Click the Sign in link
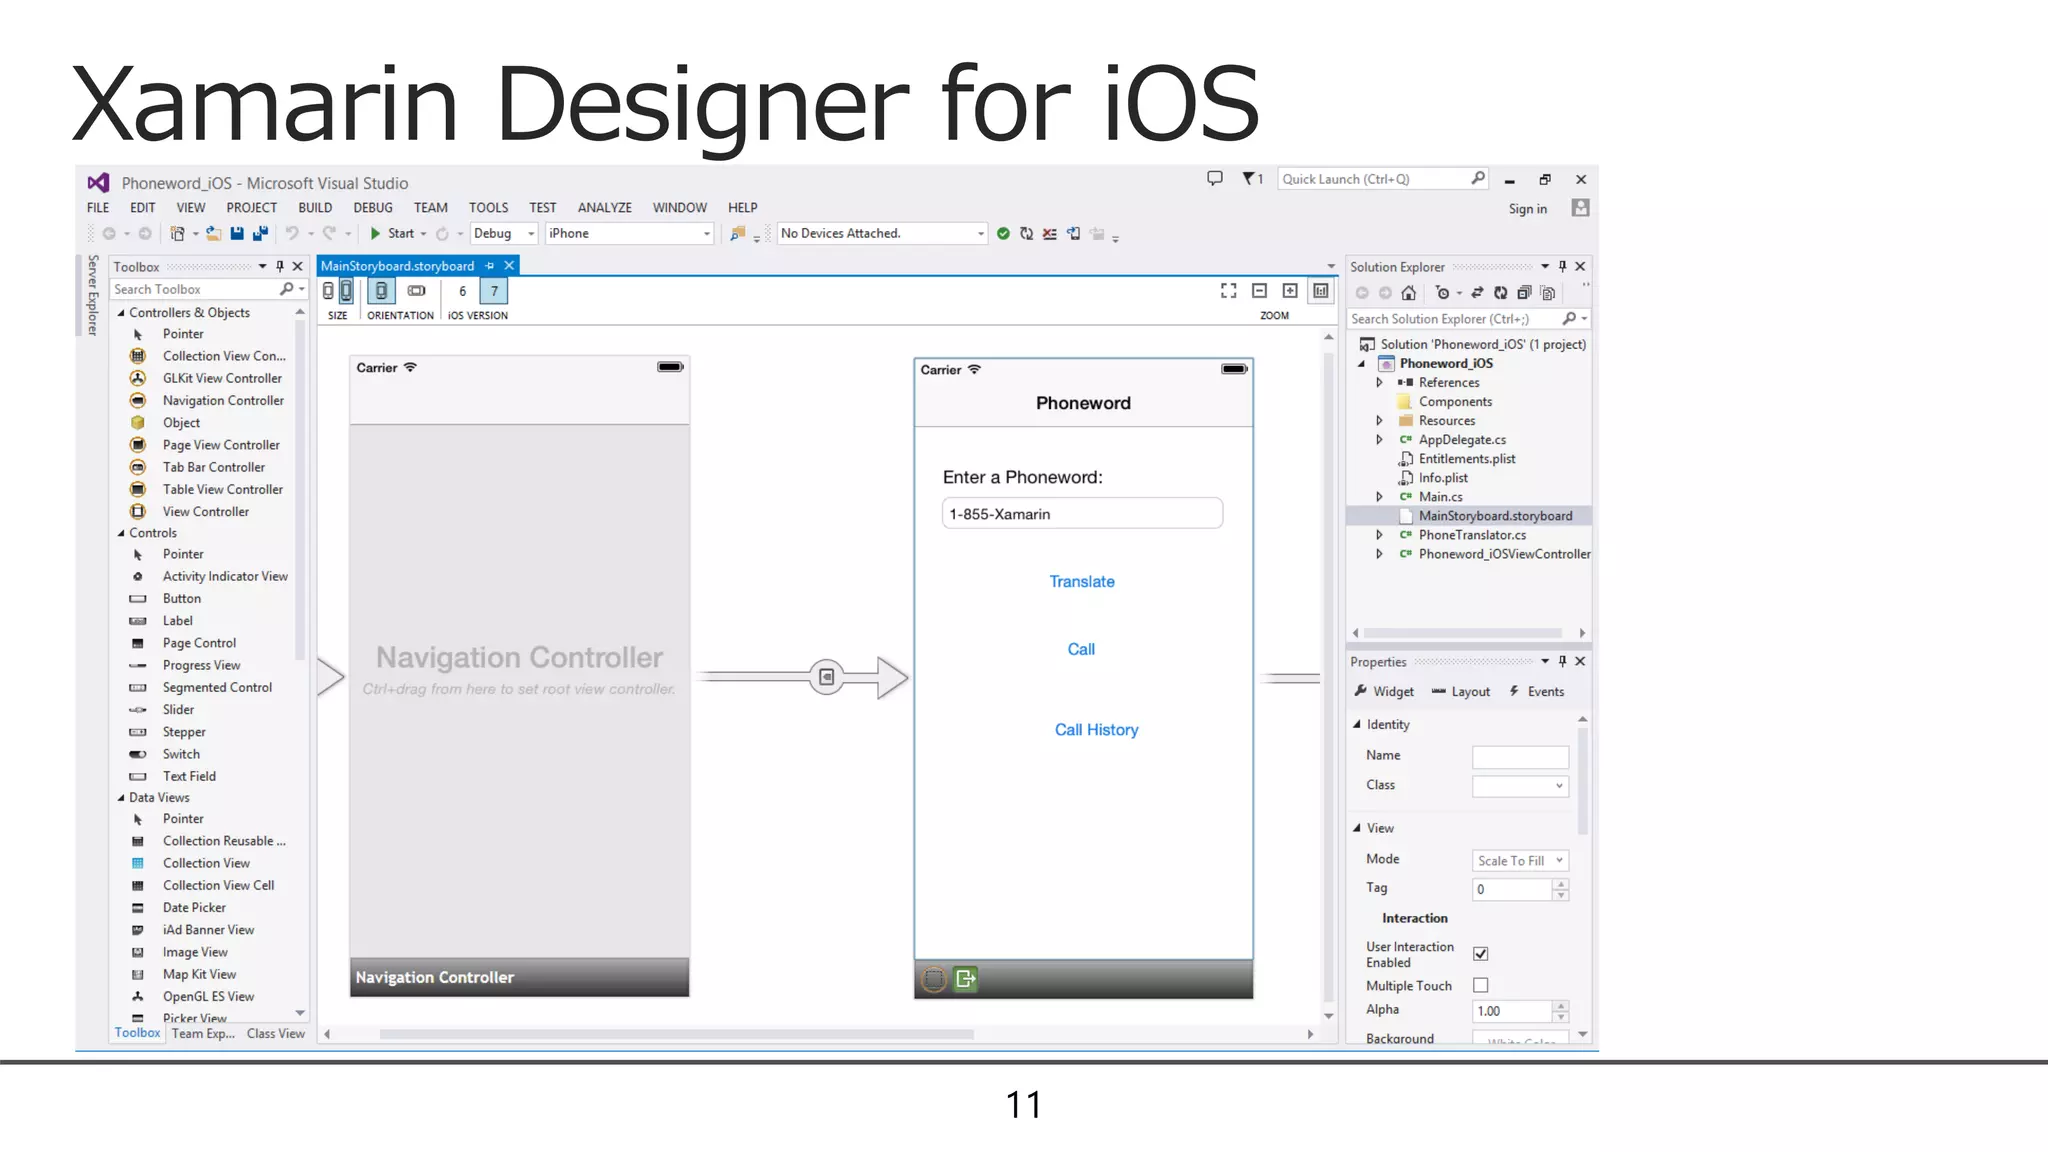 [1527, 209]
